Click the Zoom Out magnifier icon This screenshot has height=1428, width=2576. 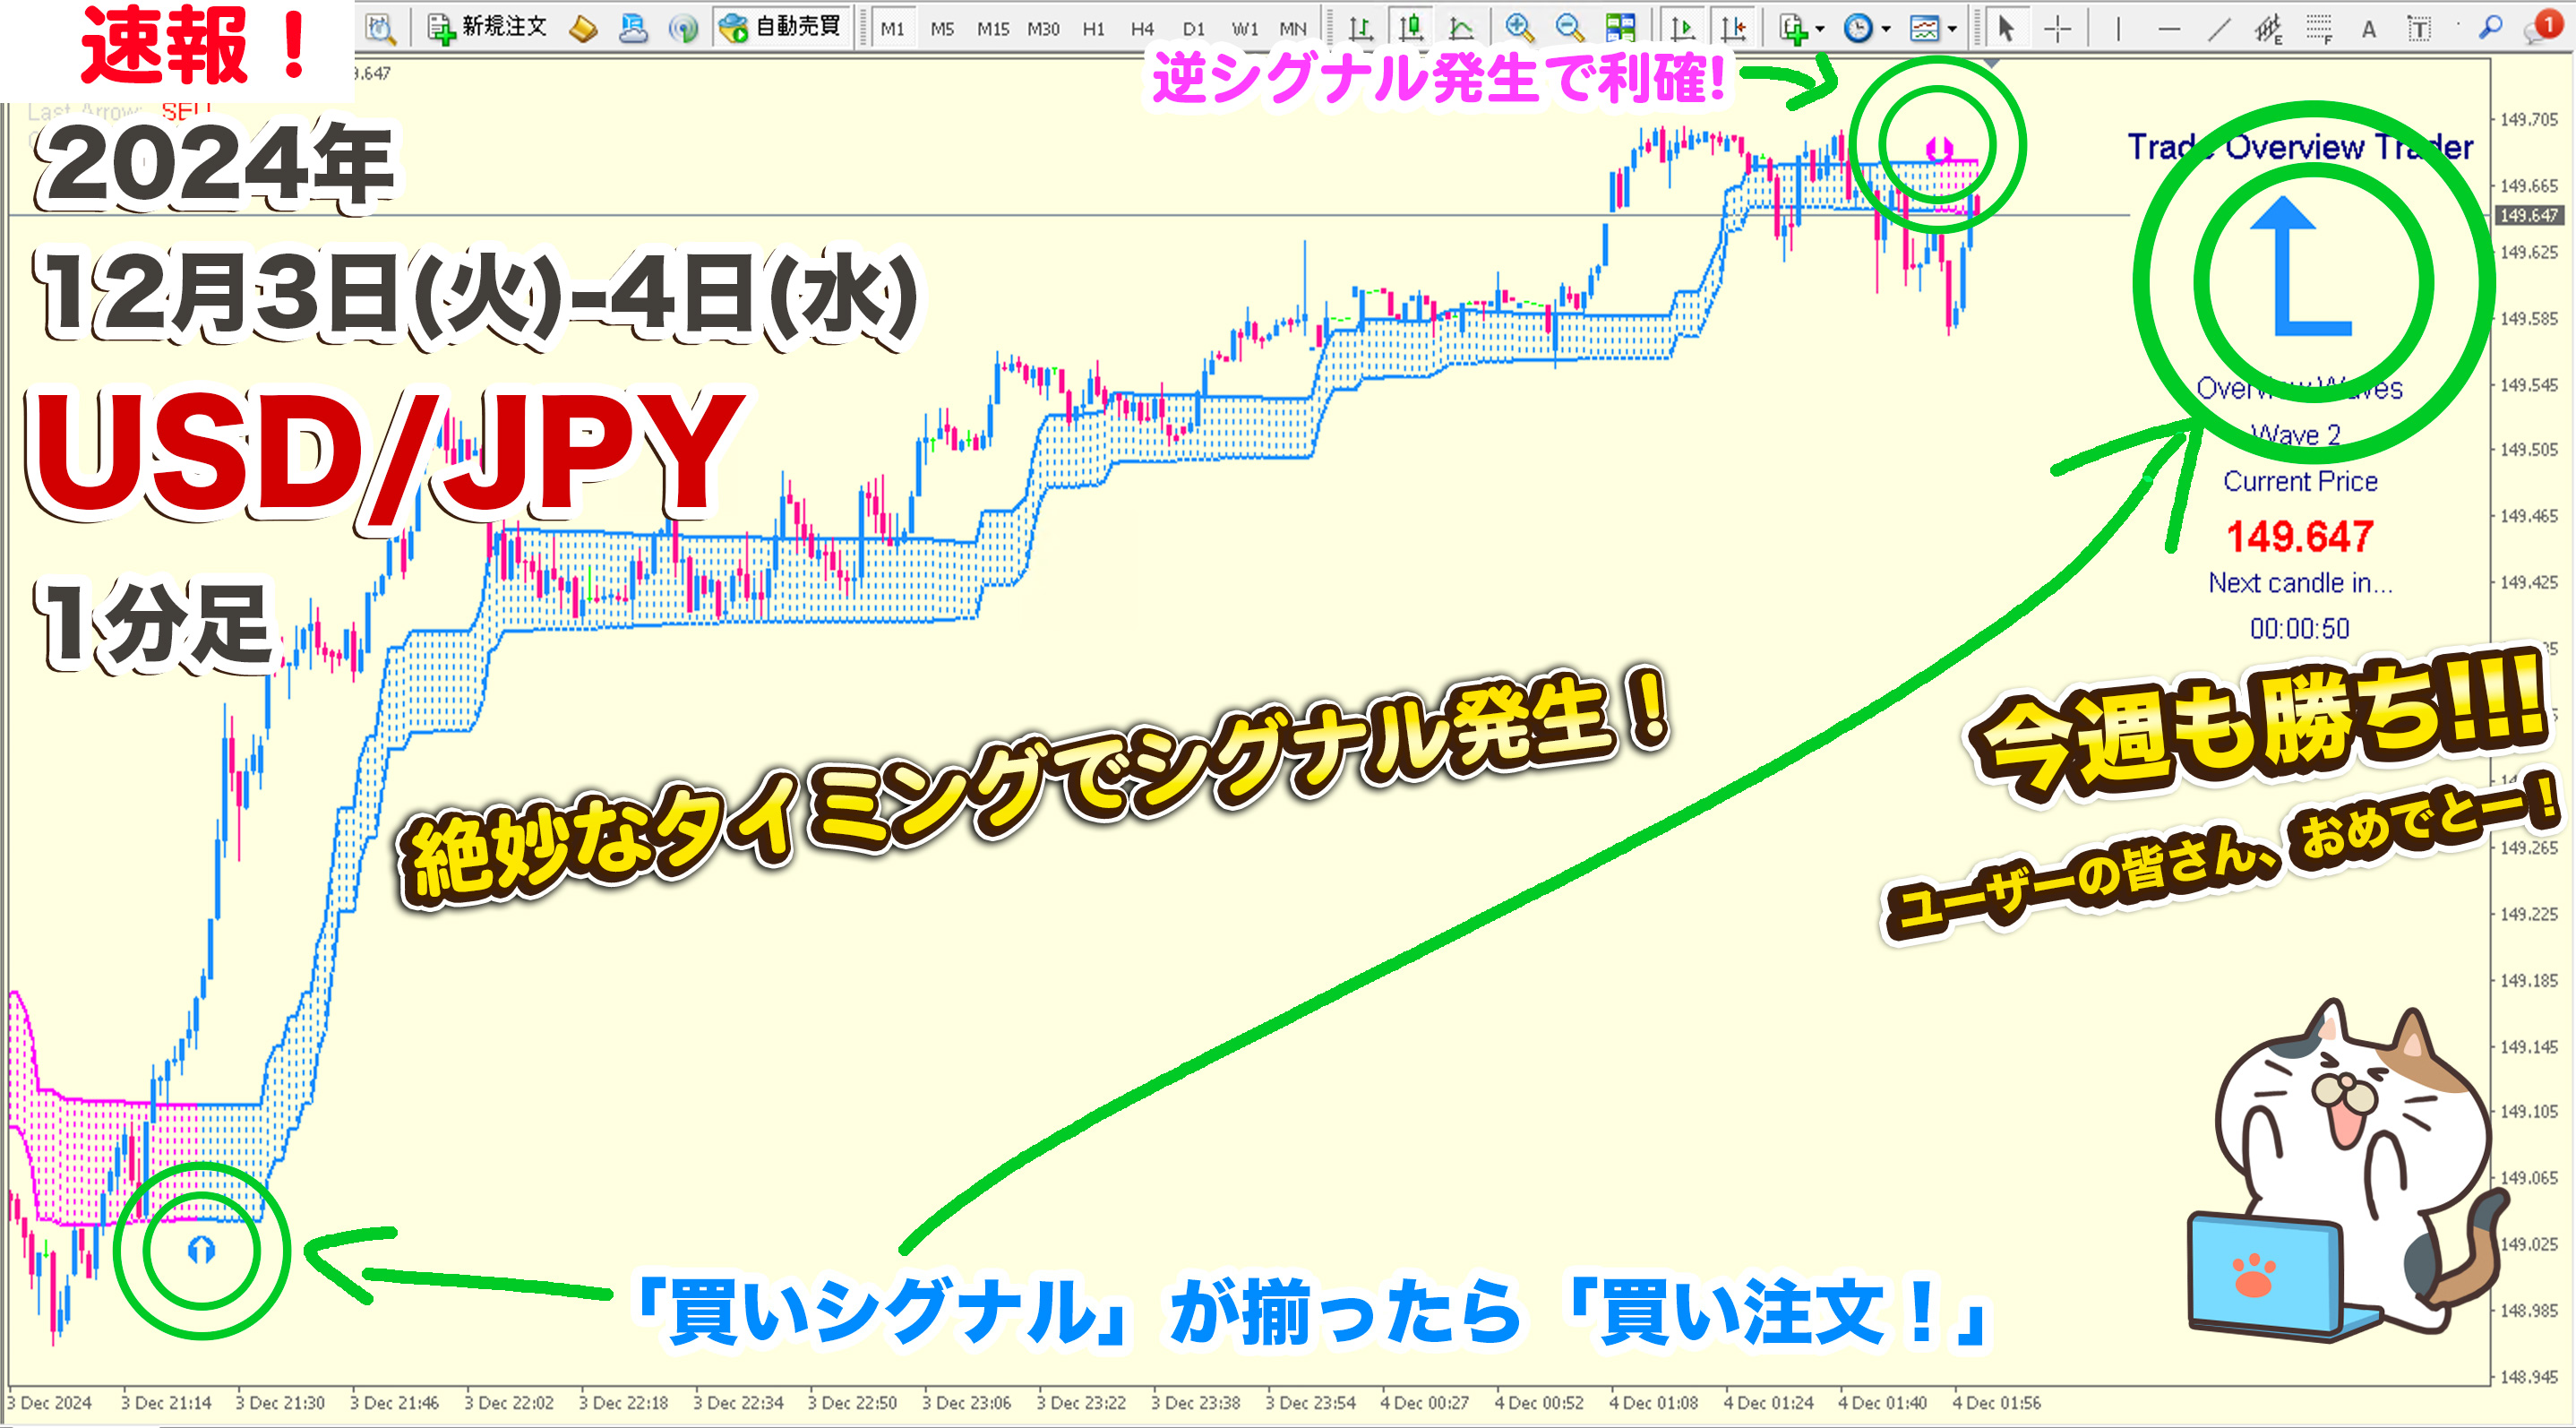1569,28
